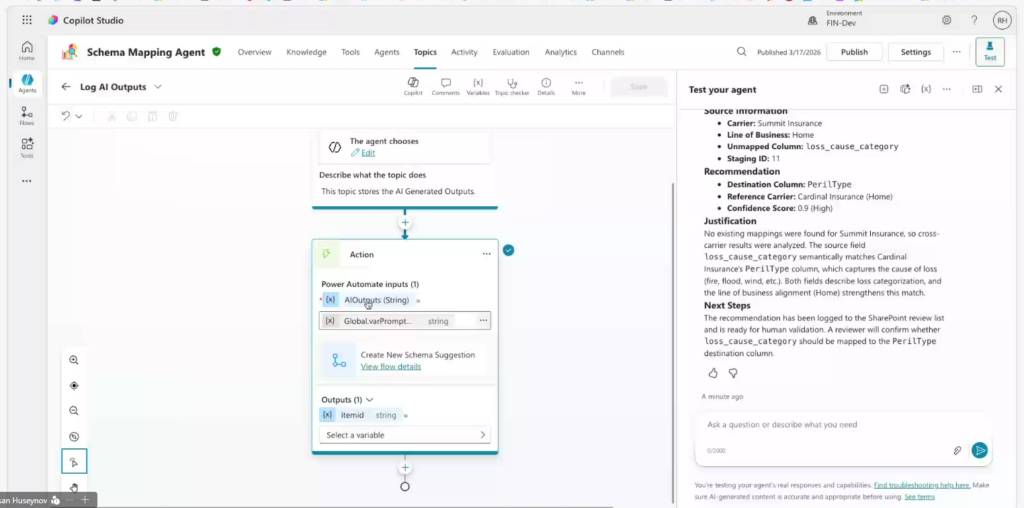This screenshot has width=1024, height=508.
Task: Zoom in on the canvas
Action: click(74, 360)
